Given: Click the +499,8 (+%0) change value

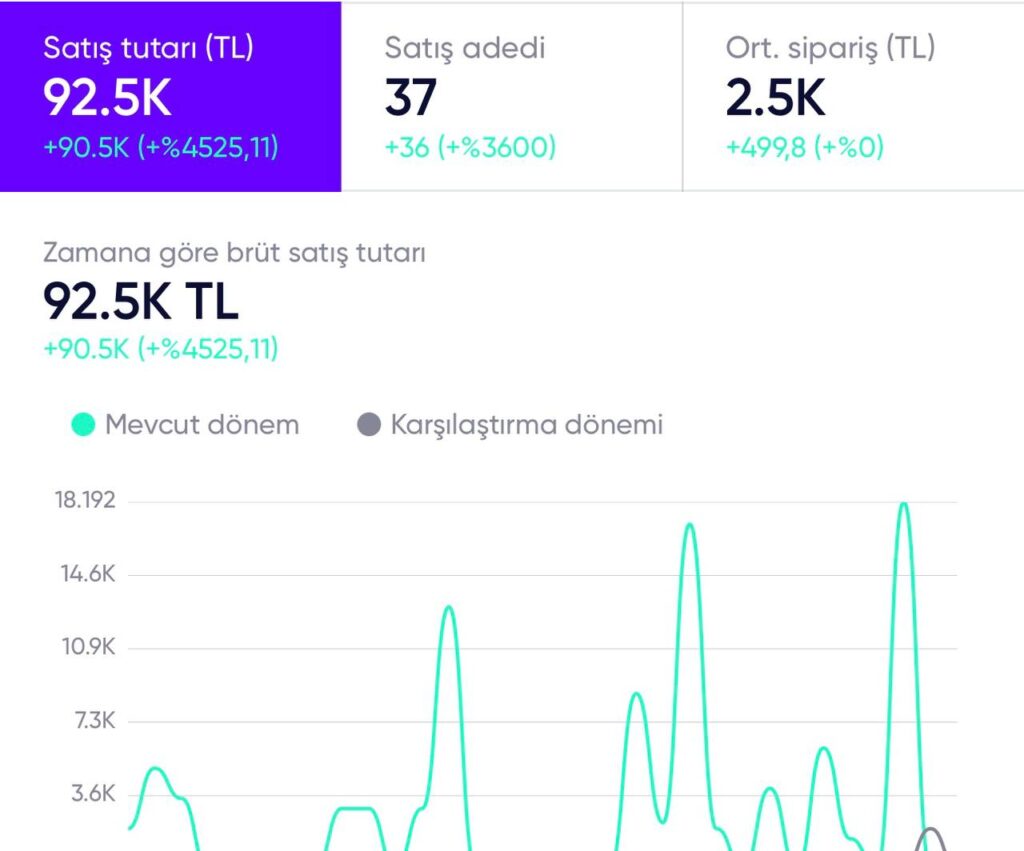Looking at the screenshot, I should (x=805, y=147).
